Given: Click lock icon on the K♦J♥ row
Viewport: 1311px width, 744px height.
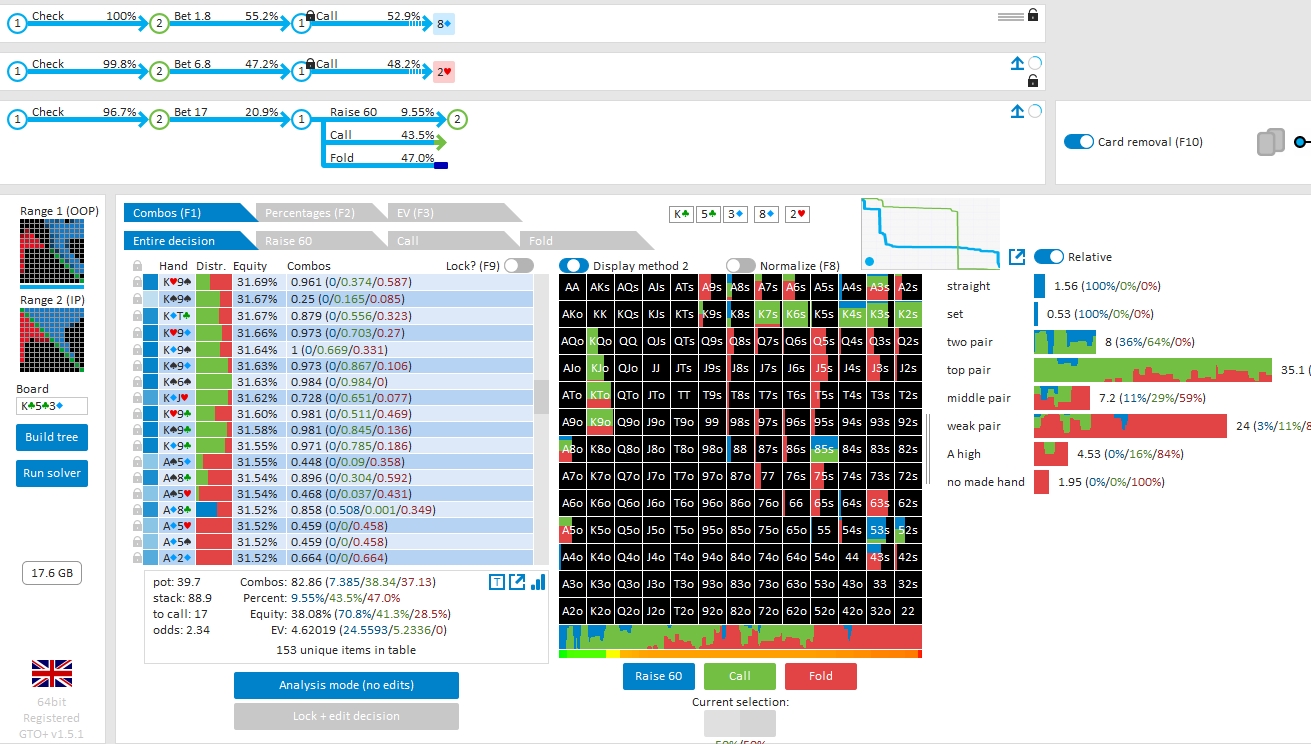Looking at the screenshot, I should point(137,398).
